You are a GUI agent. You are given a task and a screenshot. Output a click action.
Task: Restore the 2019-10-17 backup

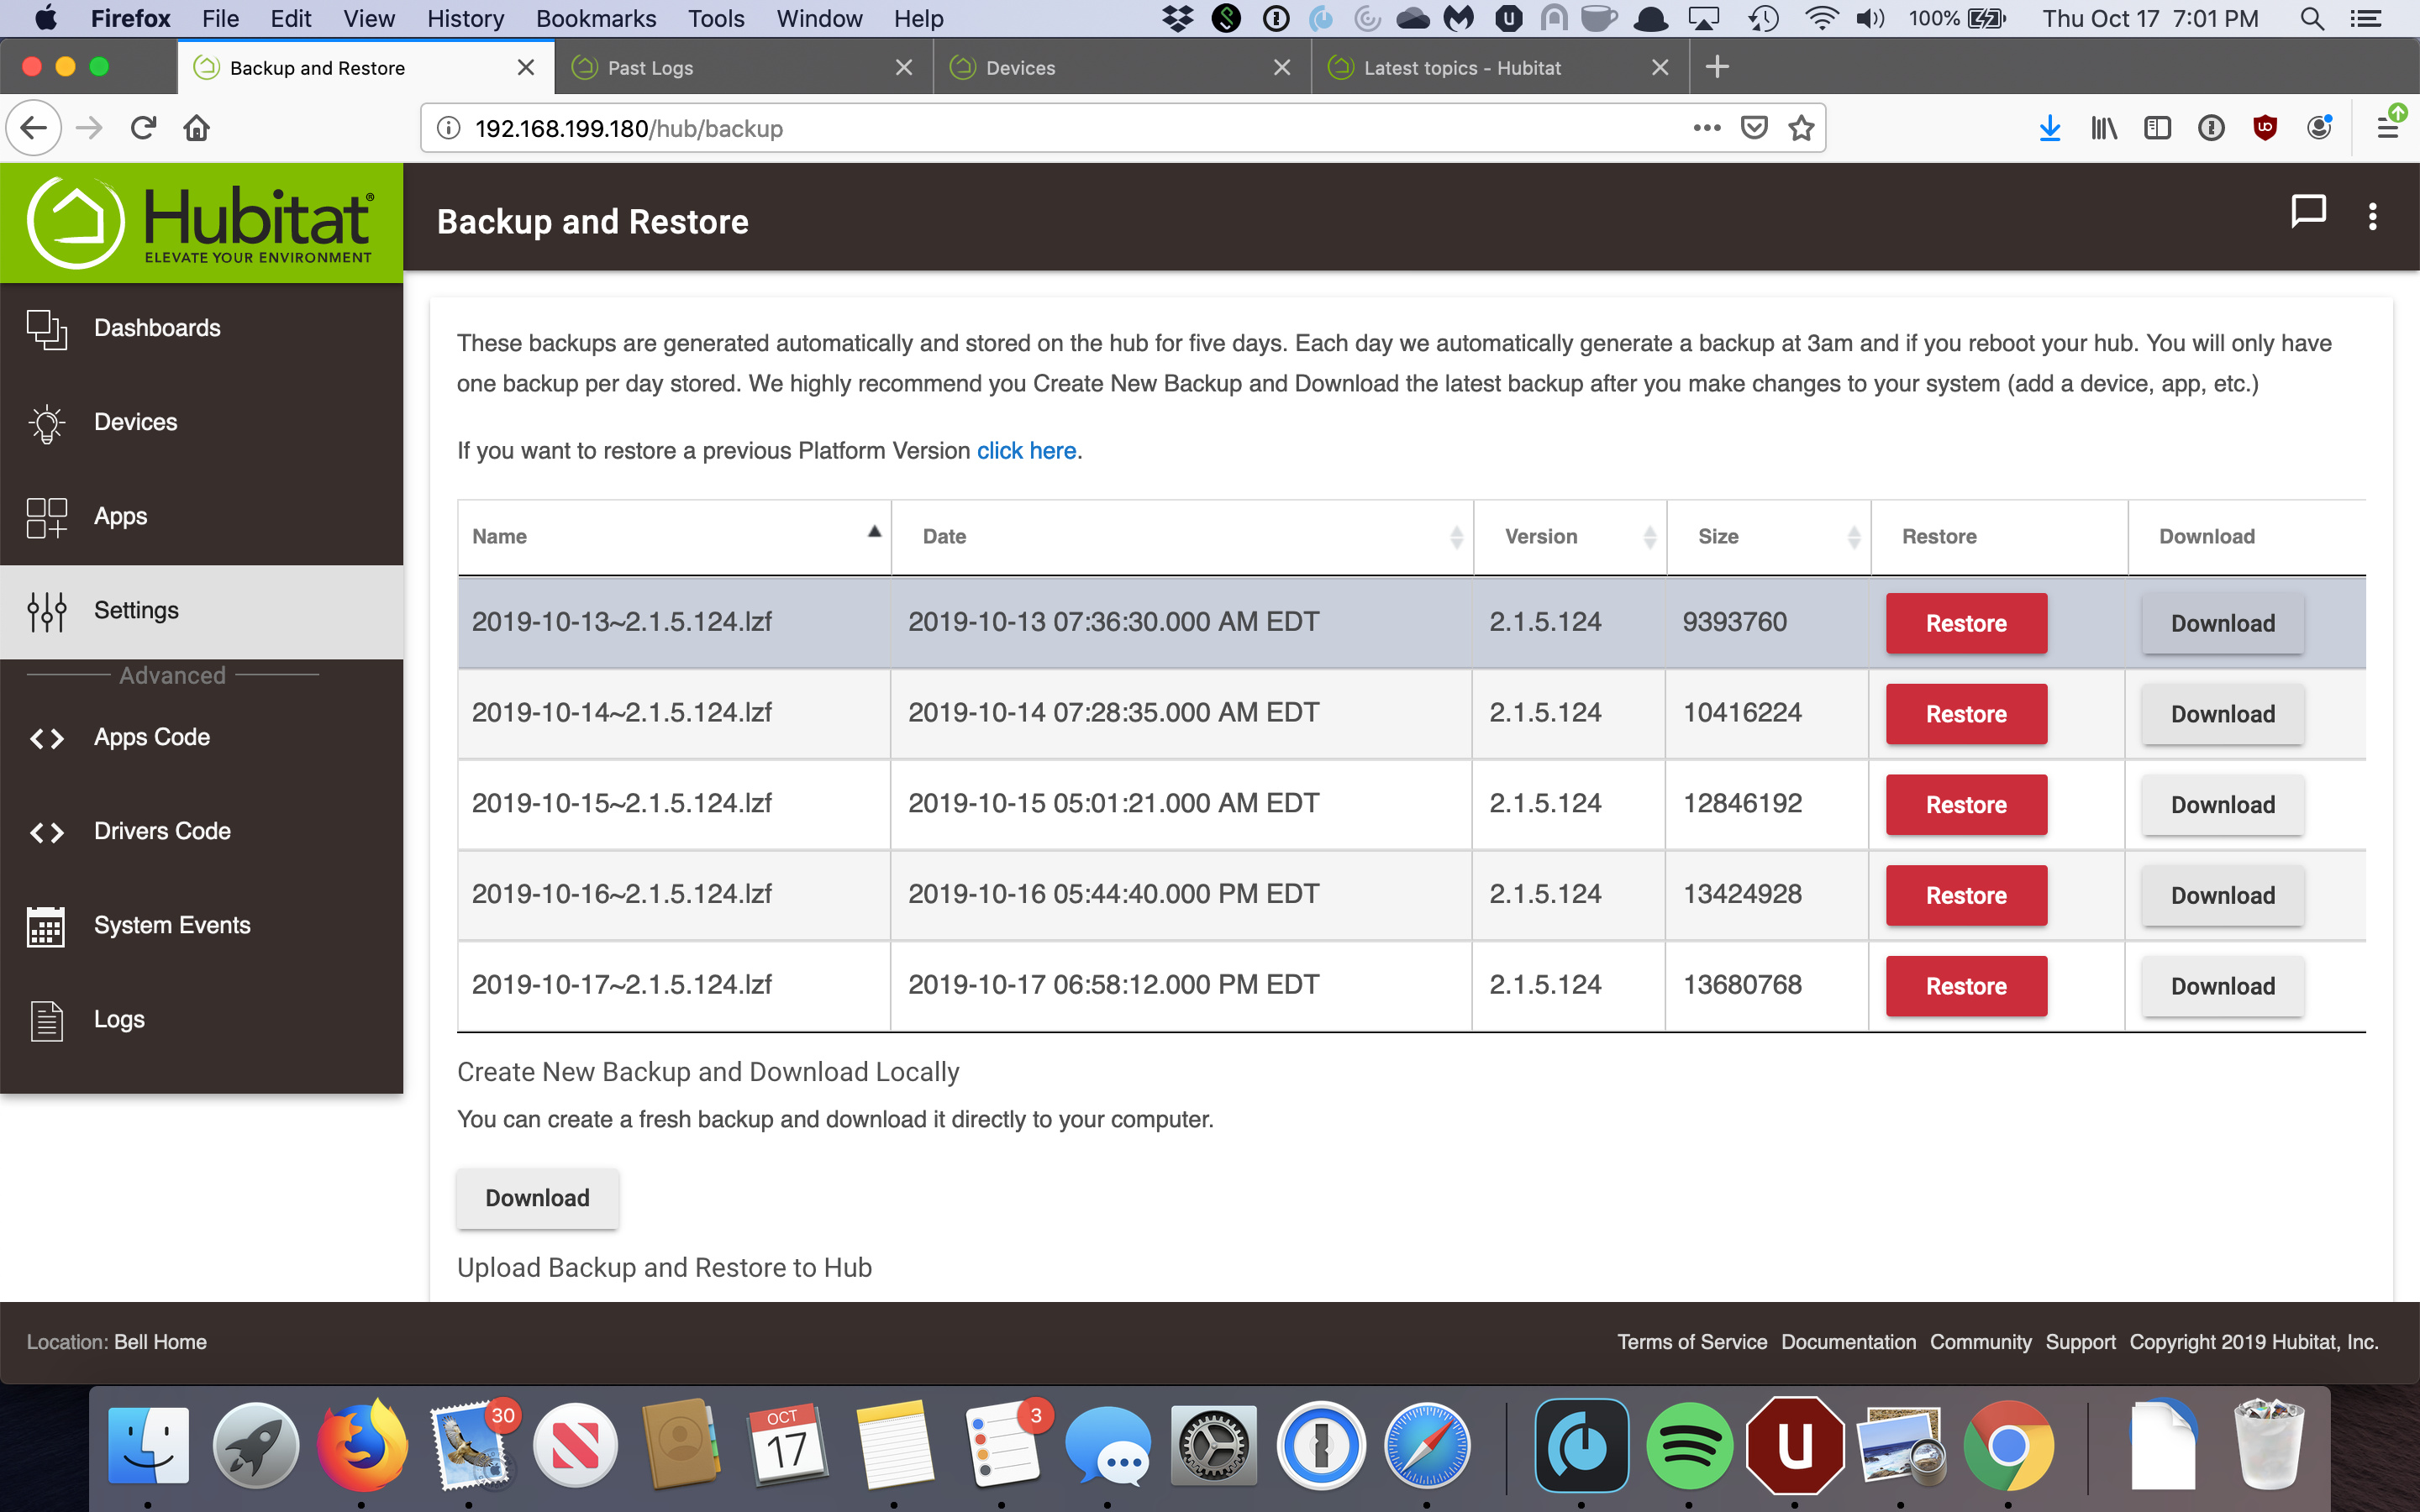(x=1966, y=986)
